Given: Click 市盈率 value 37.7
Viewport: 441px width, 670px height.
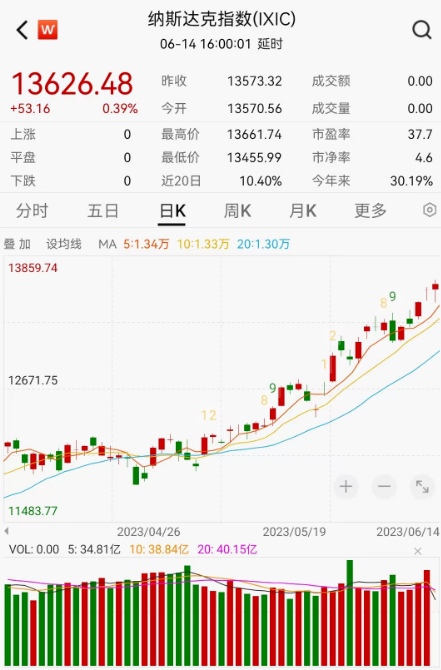Looking at the screenshot, I should click(x=420, y=135).
